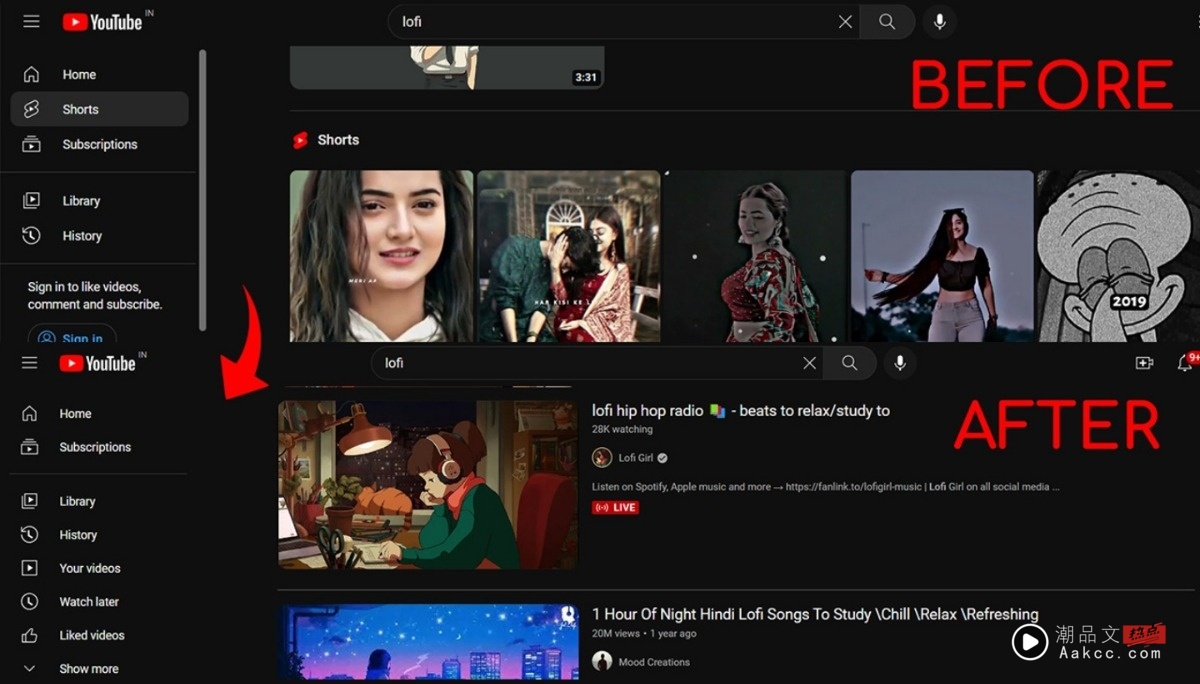The height and width of the screenshot is (684, 1200).
Task: Select Subscriptions in the AFTER view sidebar
Action: [94, 447]
